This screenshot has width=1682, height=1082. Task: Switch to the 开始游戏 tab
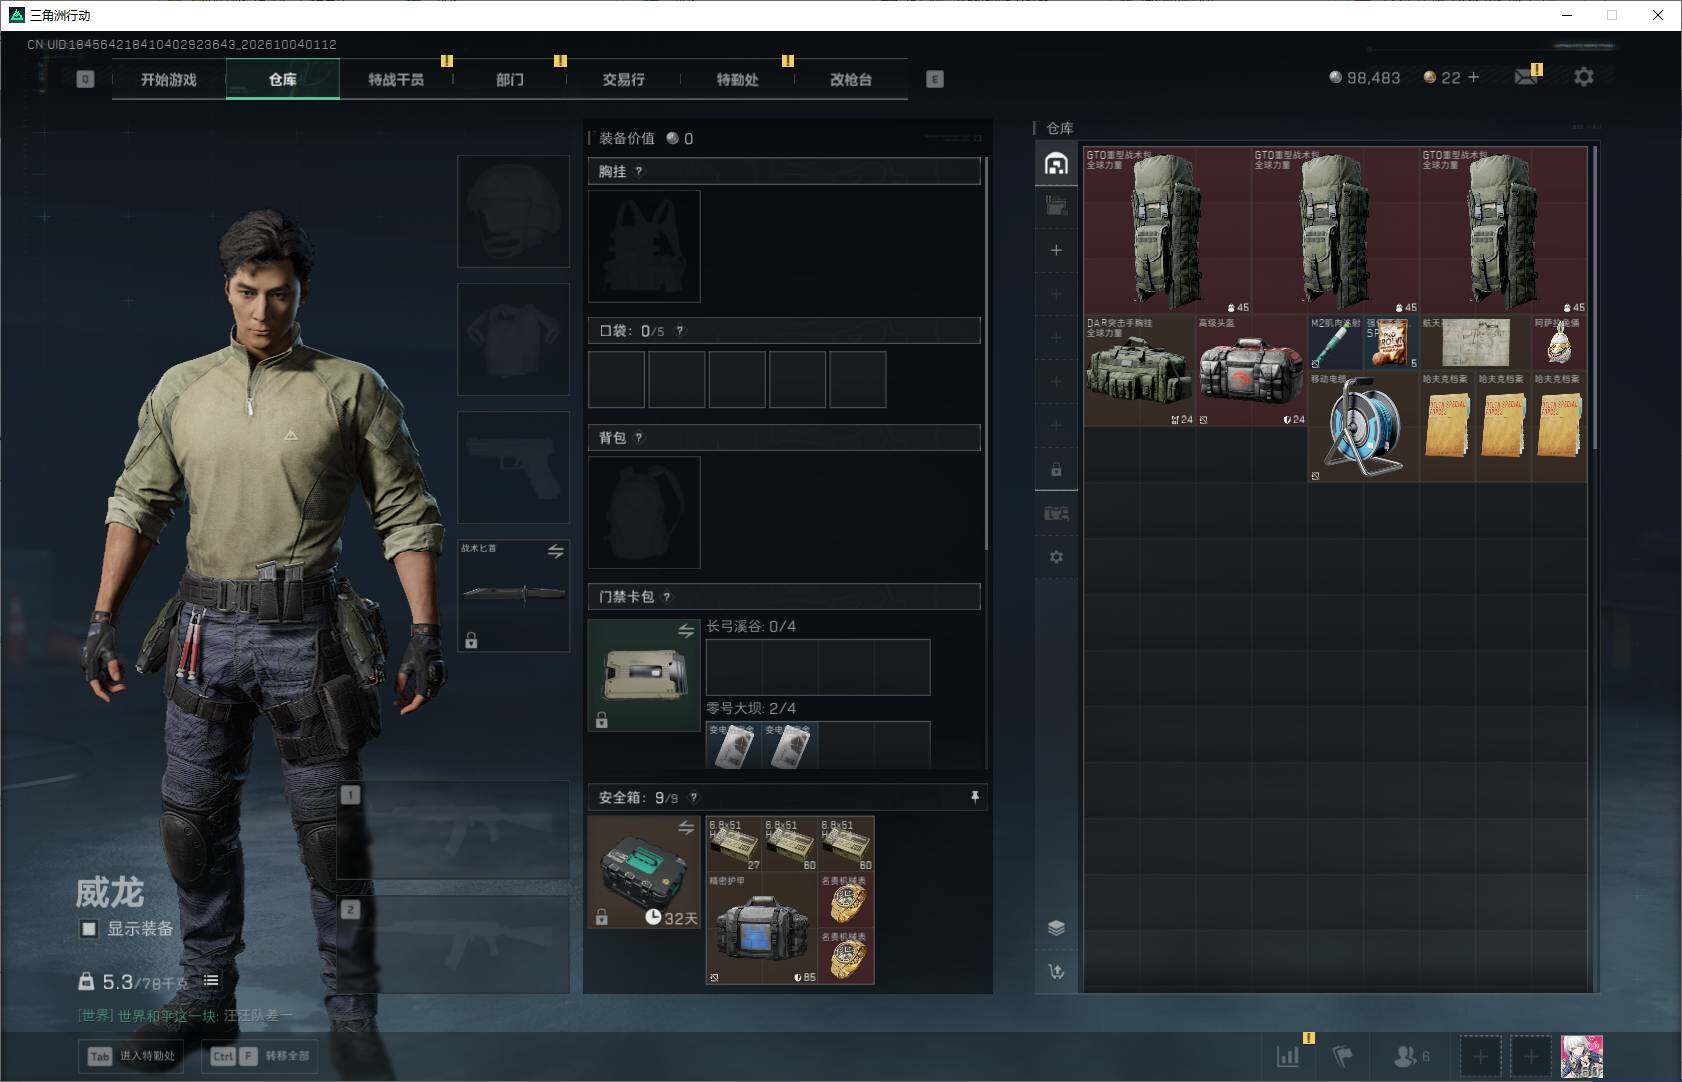pyautogui.click(x=169, y=79)
